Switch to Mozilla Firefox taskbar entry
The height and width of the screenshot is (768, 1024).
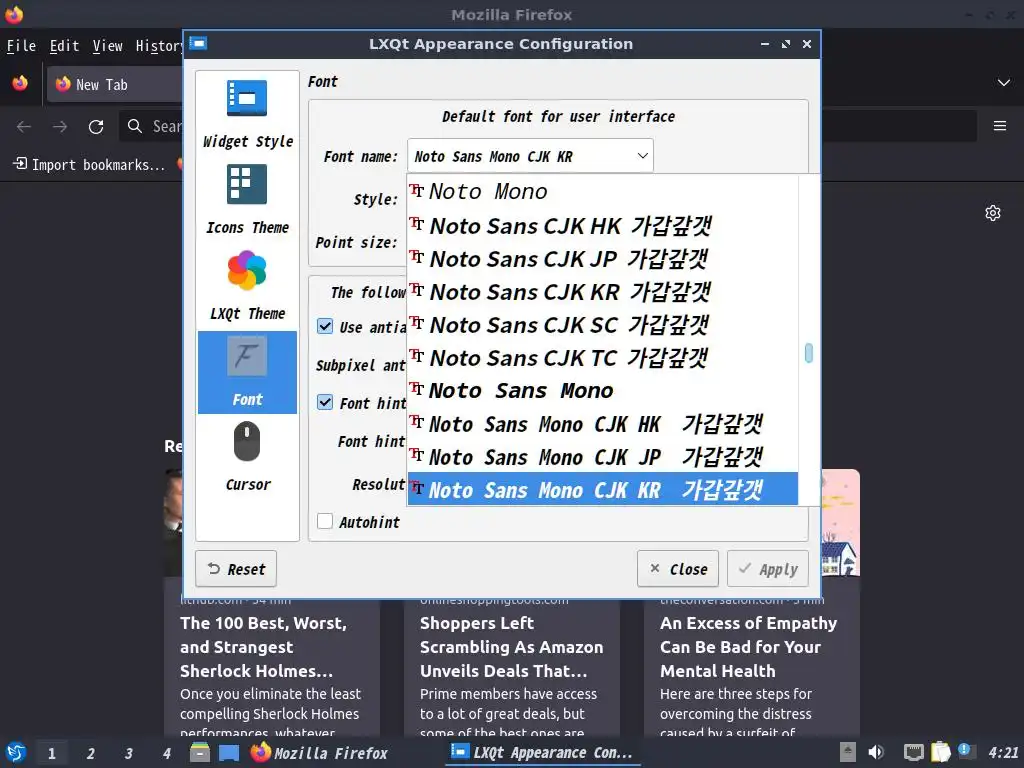(320, 753)
